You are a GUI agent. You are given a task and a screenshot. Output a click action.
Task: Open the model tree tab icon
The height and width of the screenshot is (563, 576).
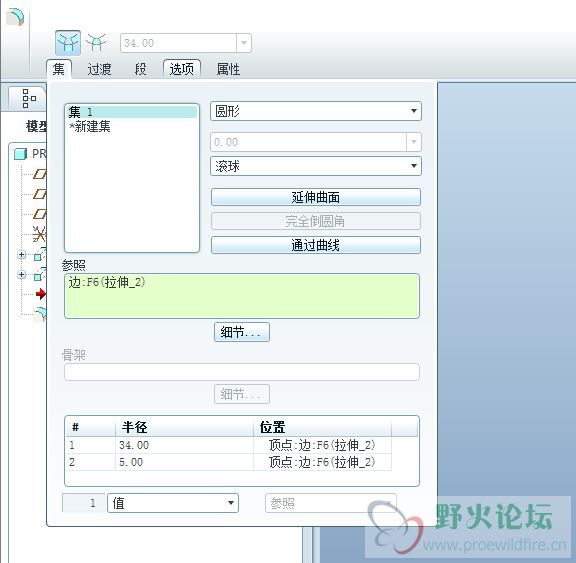29,98
